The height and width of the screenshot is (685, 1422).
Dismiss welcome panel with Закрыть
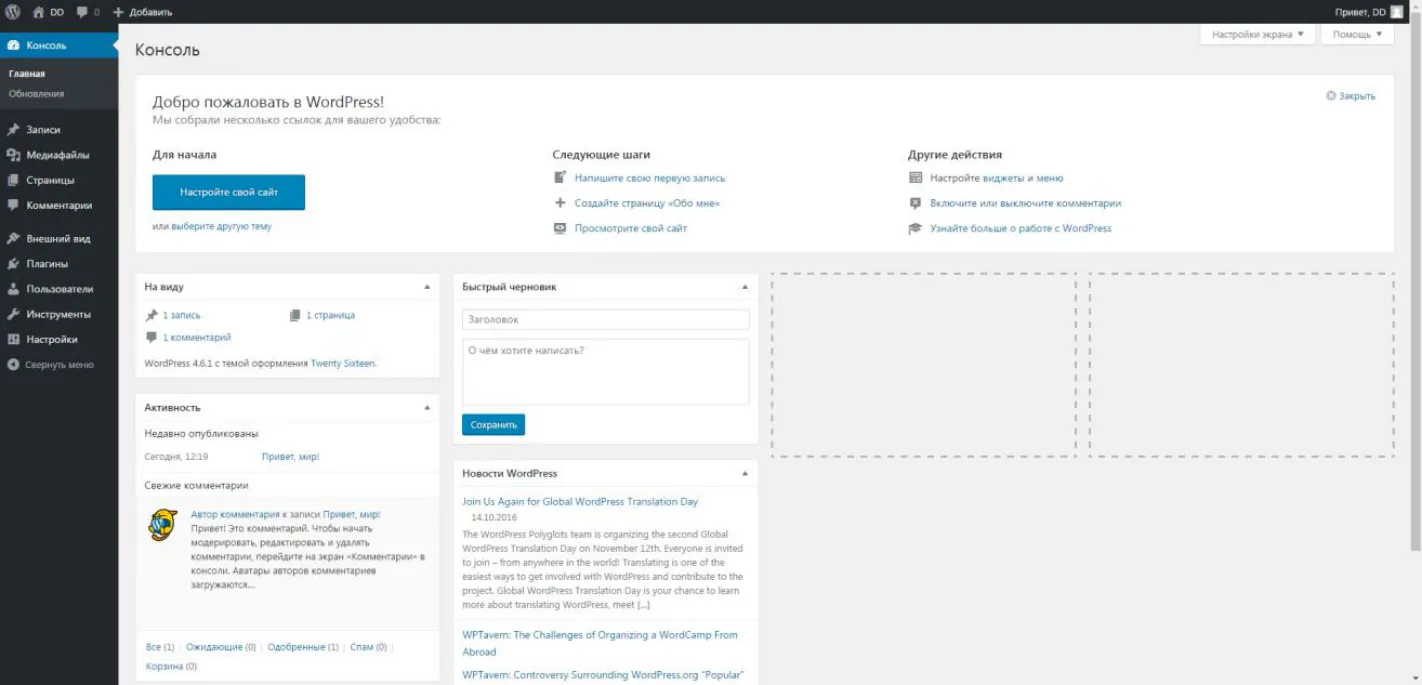pos(1350,96)
